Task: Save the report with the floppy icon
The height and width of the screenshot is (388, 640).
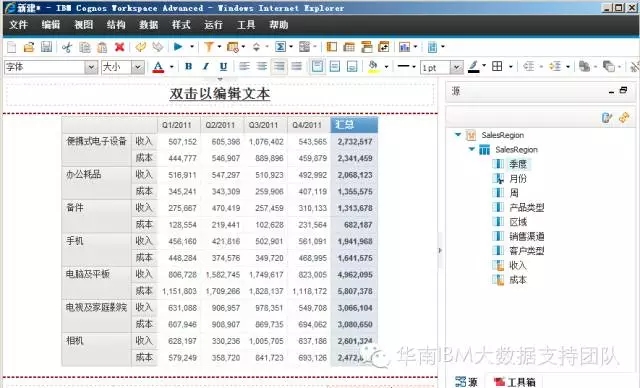Action: pyautogui.click(x=46, y=47)
